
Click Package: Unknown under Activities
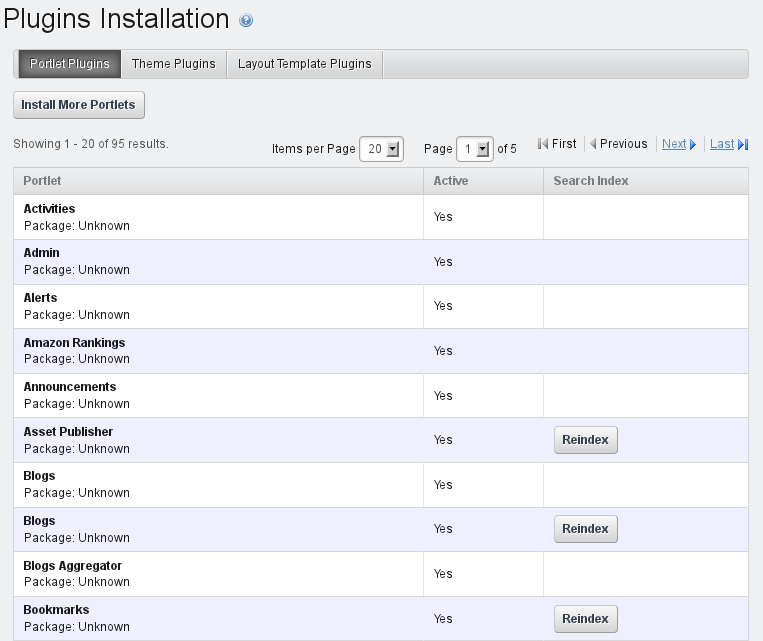pyautogui.click(x=77, y=226)
